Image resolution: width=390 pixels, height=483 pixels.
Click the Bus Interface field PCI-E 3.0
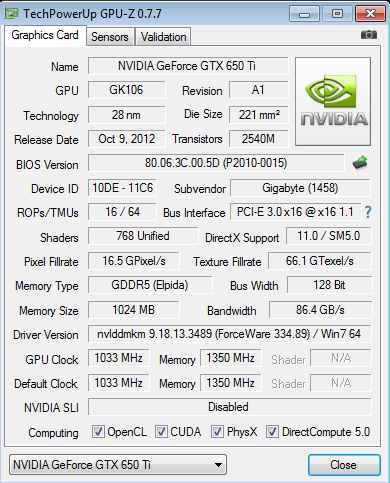tap(295, 212)
